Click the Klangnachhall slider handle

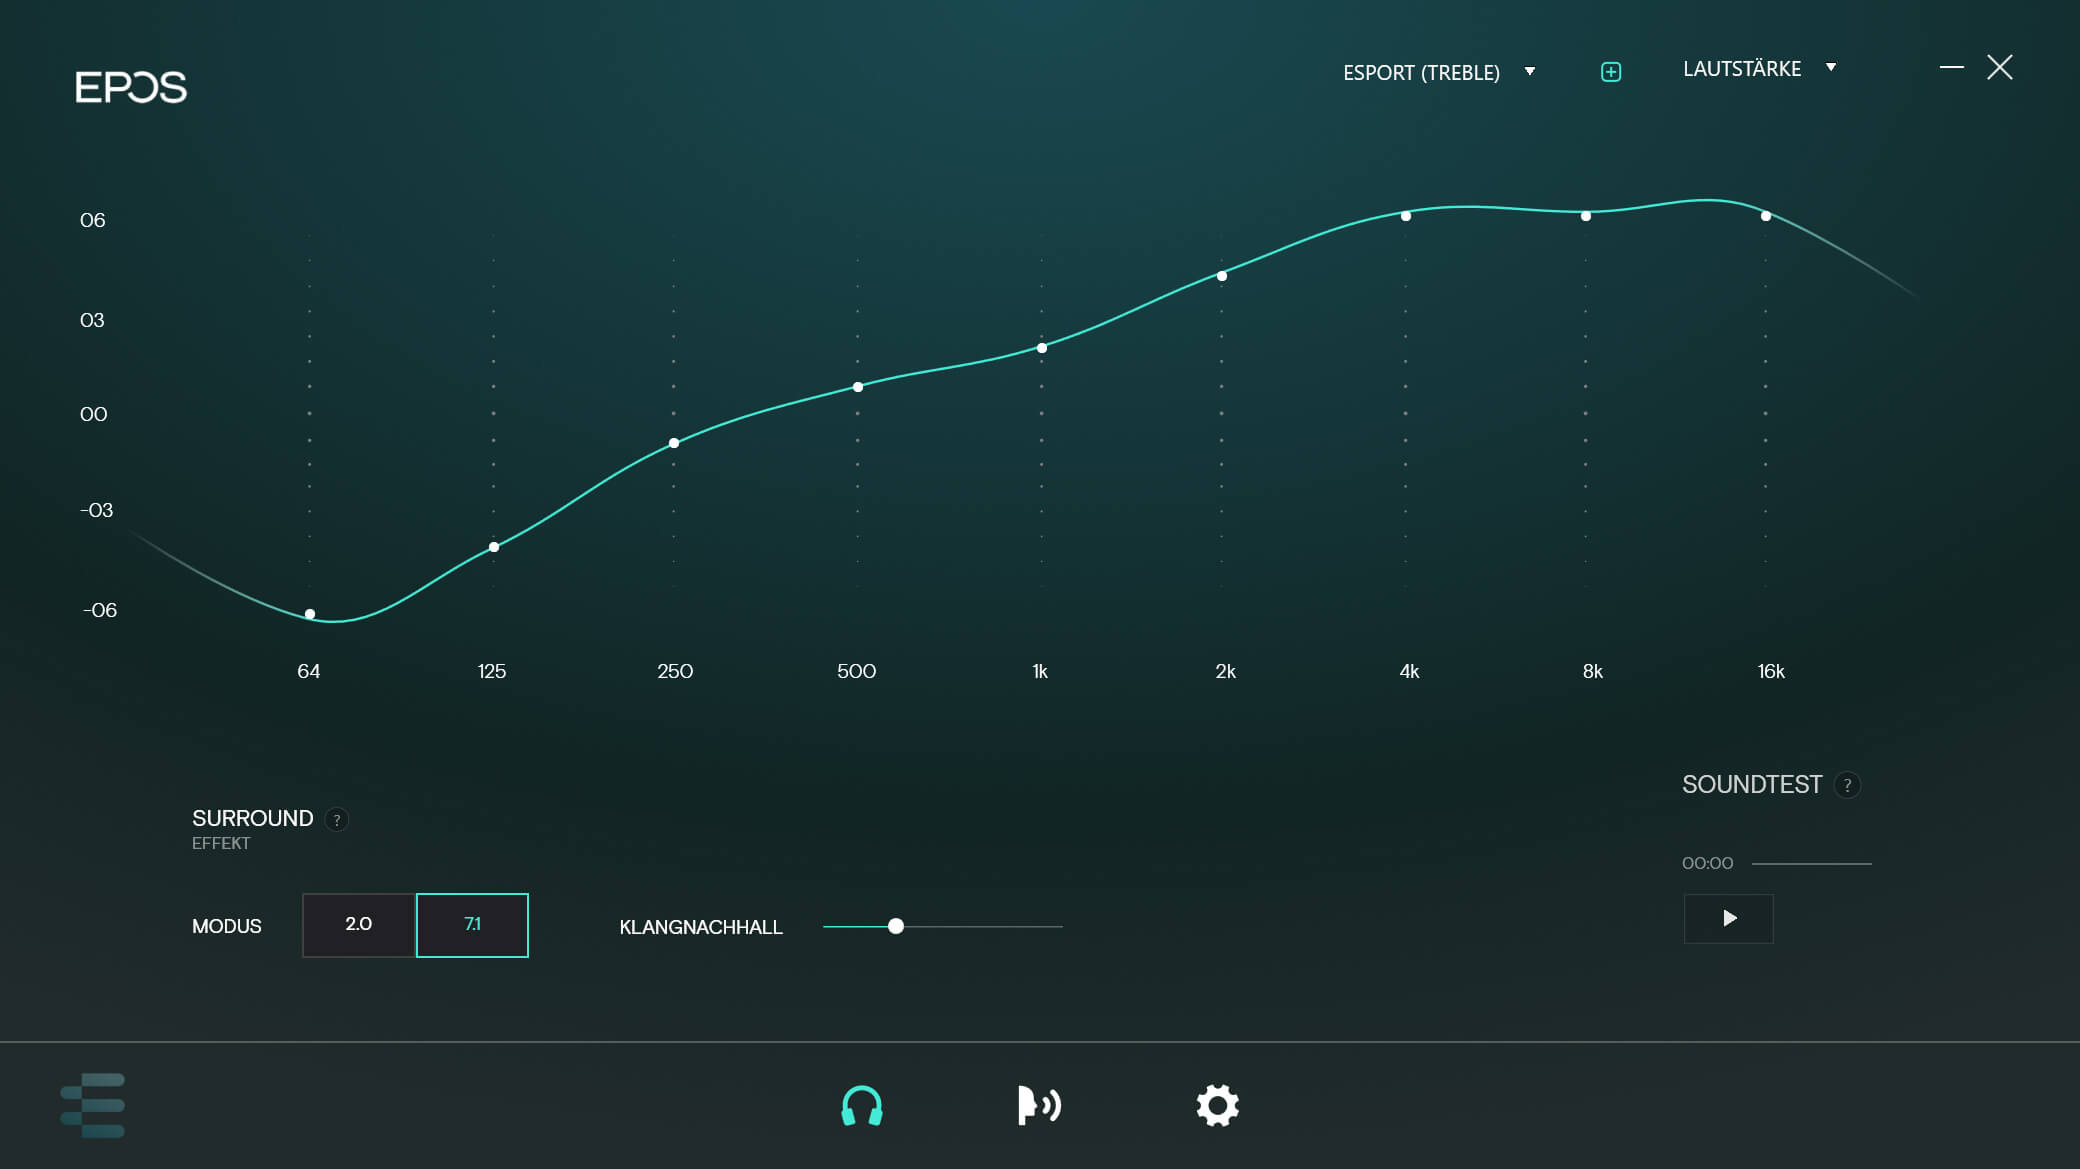click(x=896, y=927)
